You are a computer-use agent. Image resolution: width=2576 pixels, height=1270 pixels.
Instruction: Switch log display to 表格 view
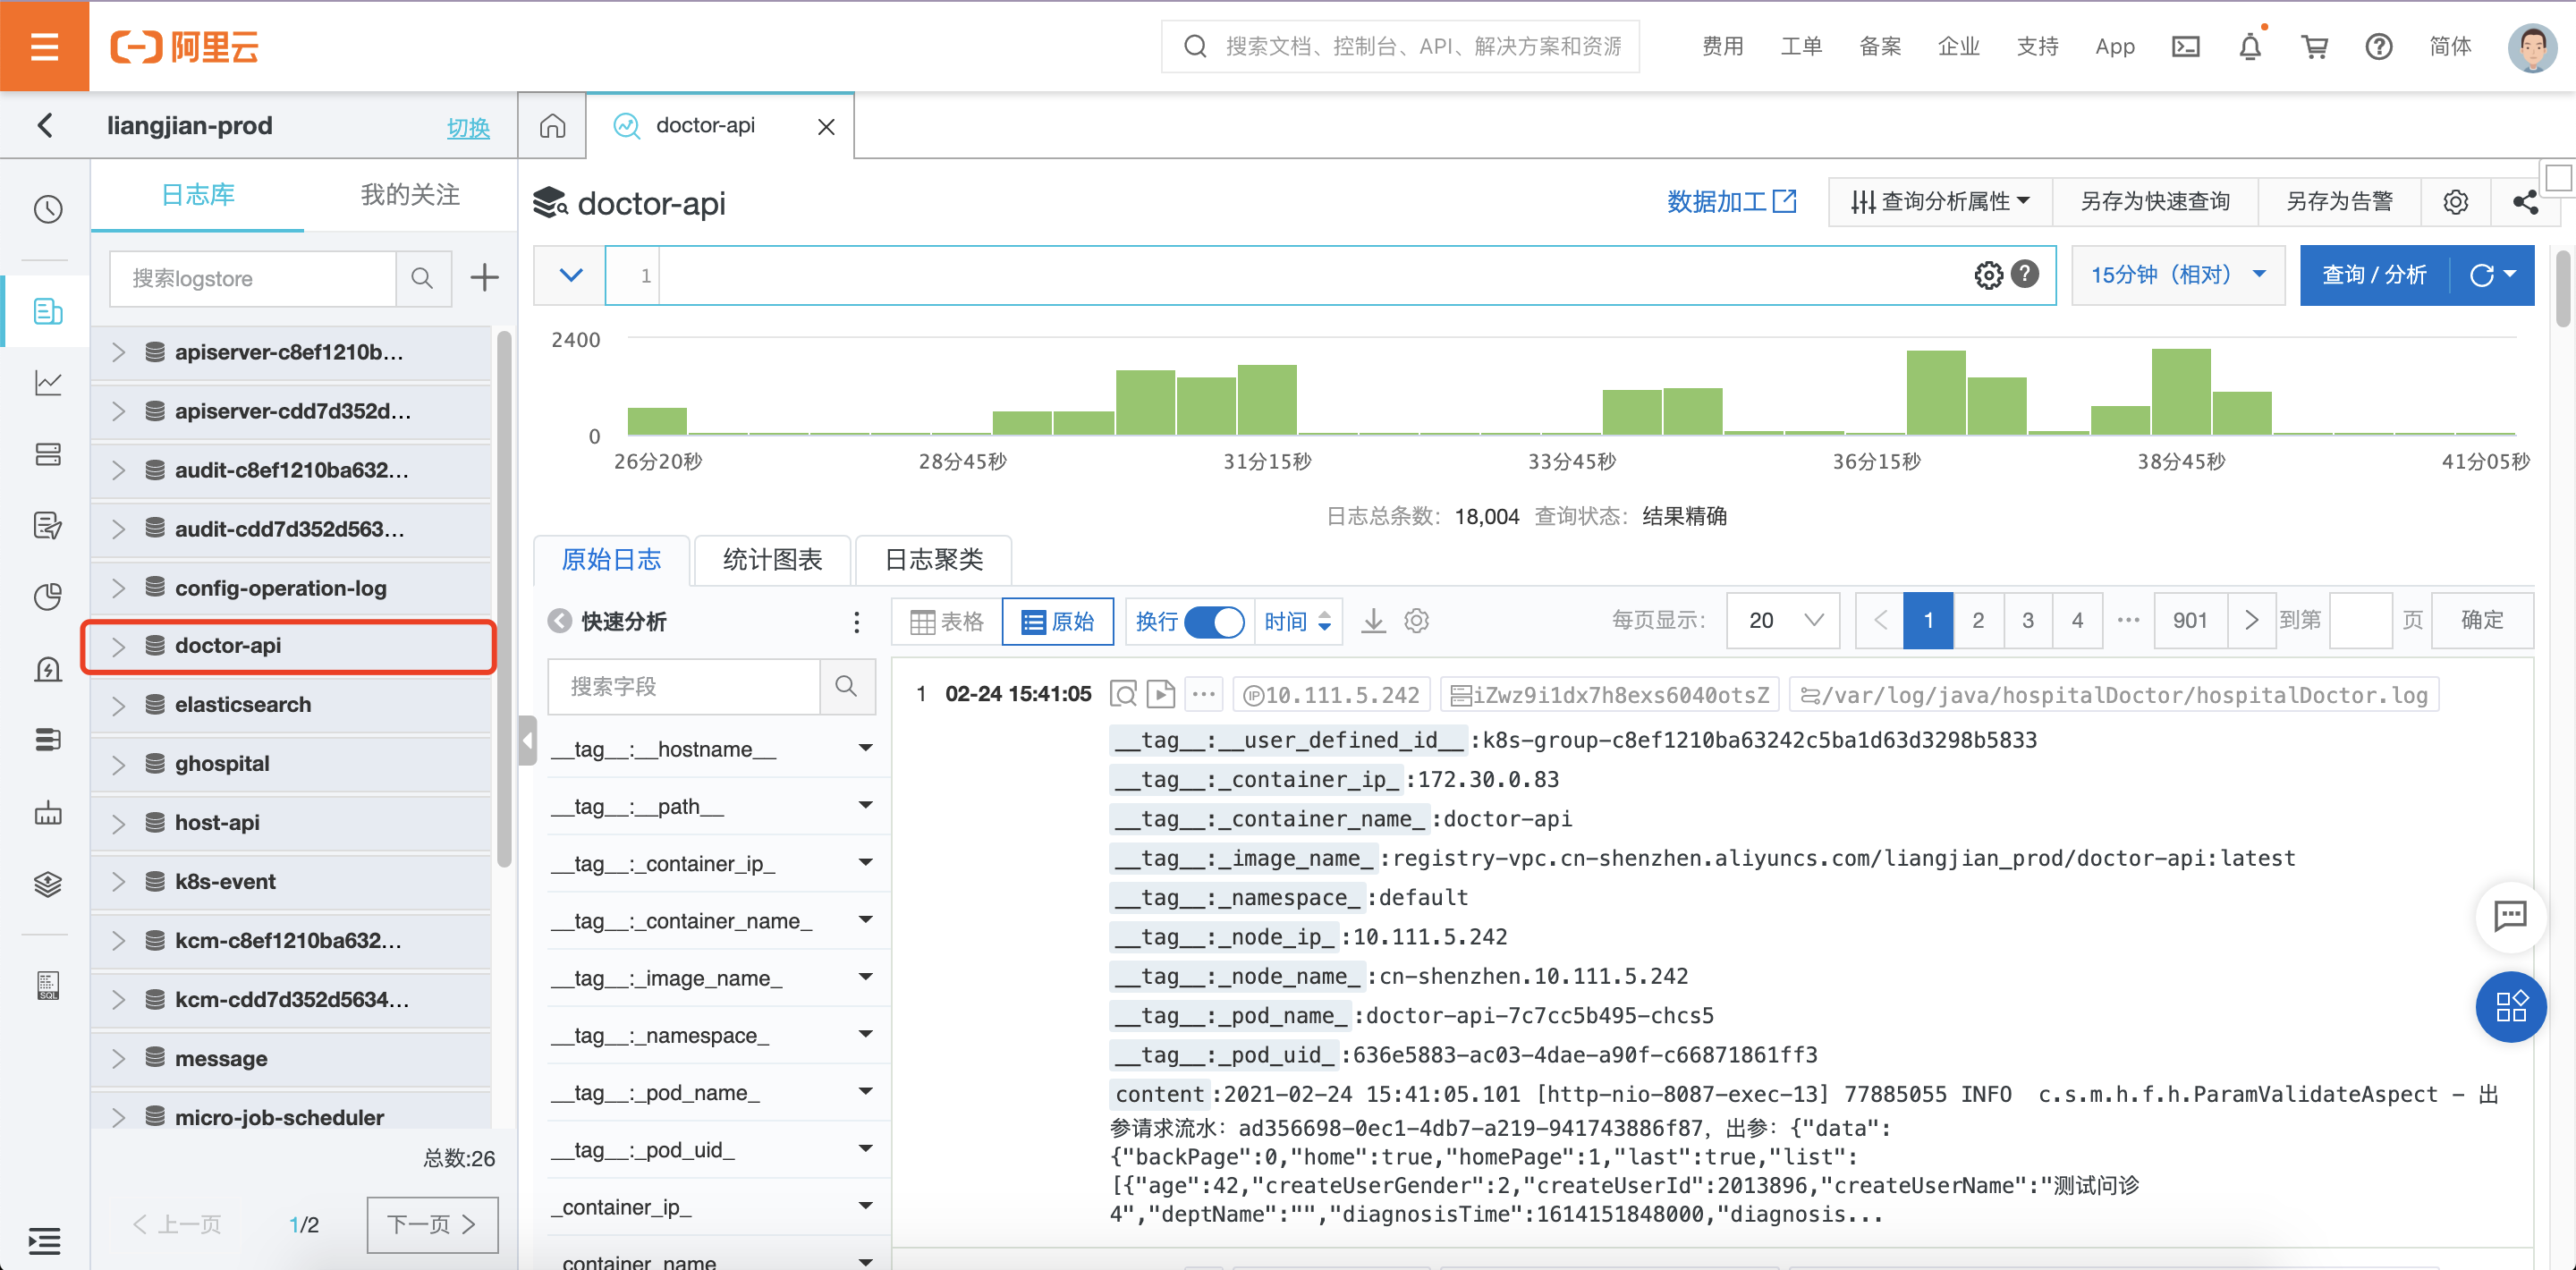point(947,621)
